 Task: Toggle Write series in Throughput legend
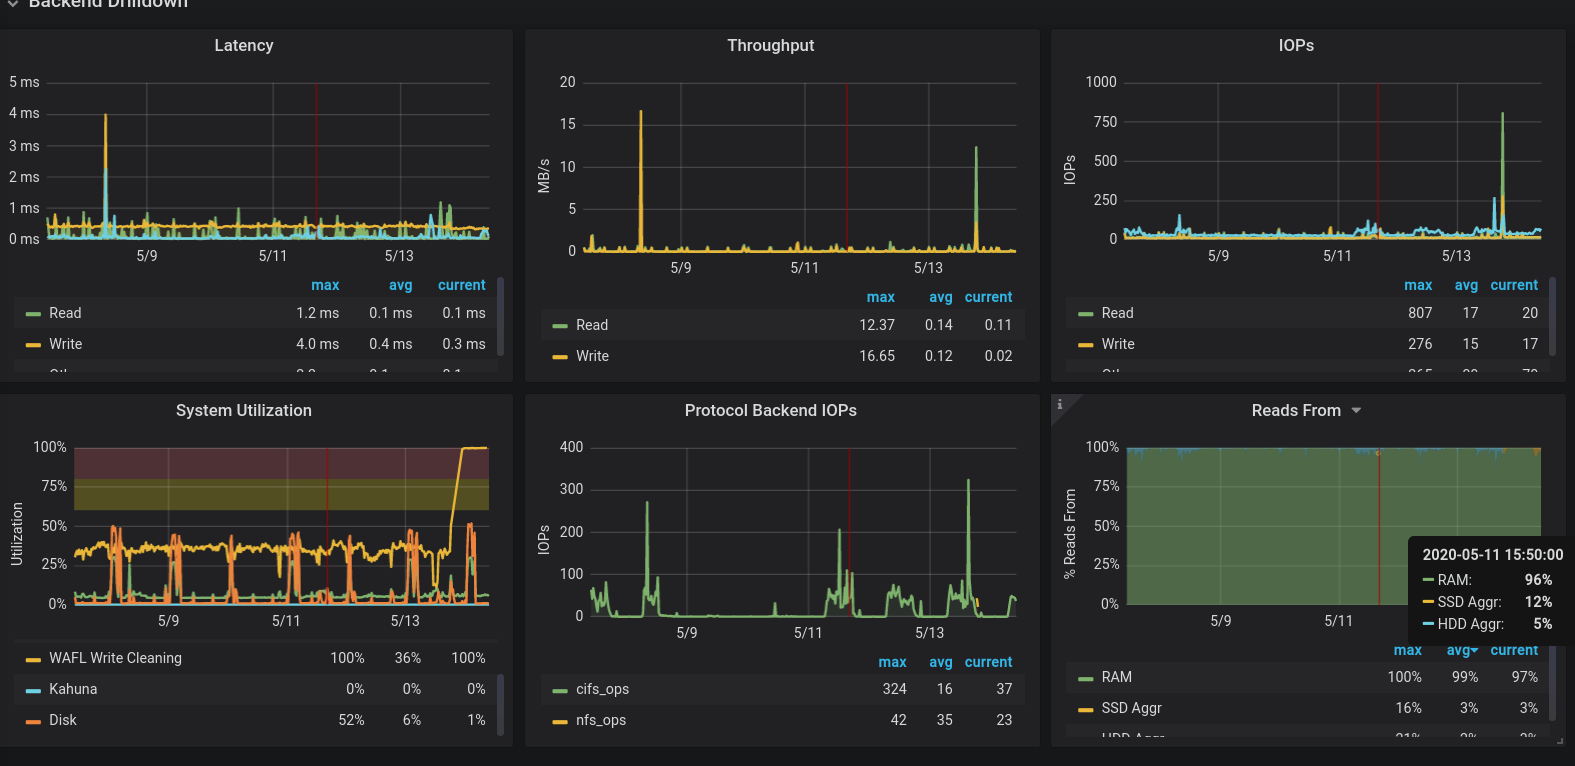click(592, 356)
